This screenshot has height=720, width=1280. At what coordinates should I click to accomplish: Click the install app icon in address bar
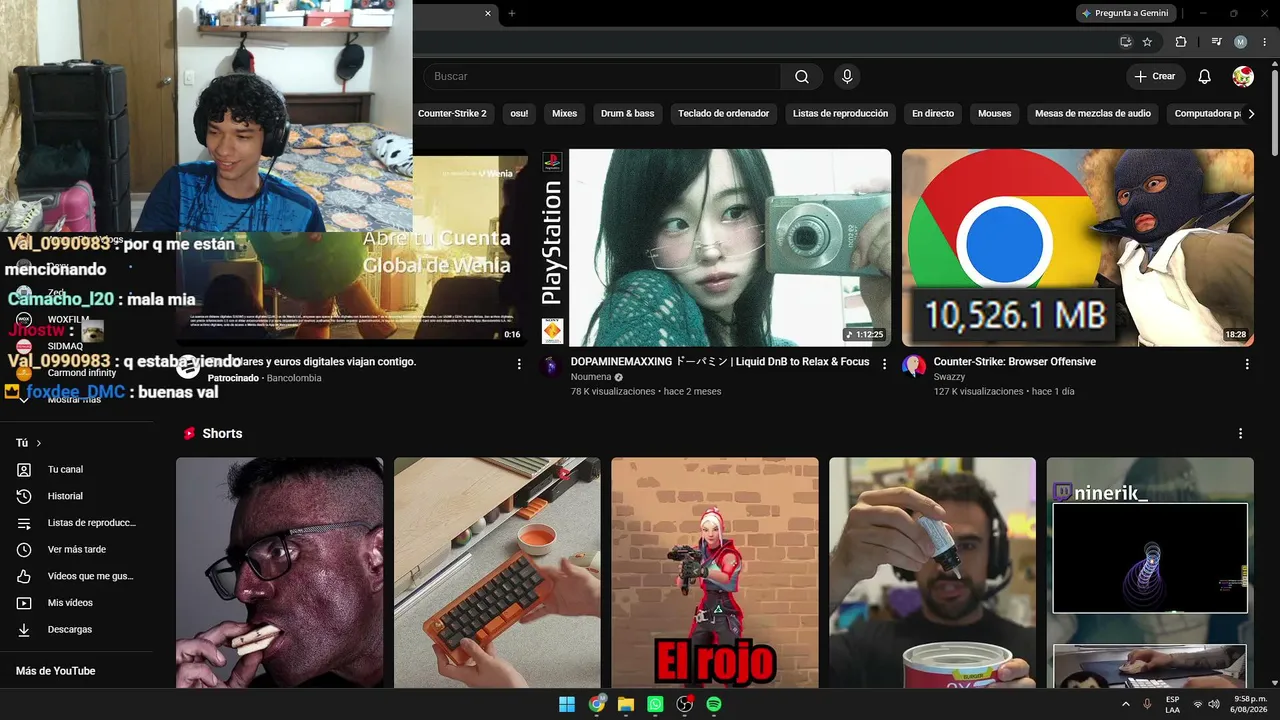pos(1125,42)
